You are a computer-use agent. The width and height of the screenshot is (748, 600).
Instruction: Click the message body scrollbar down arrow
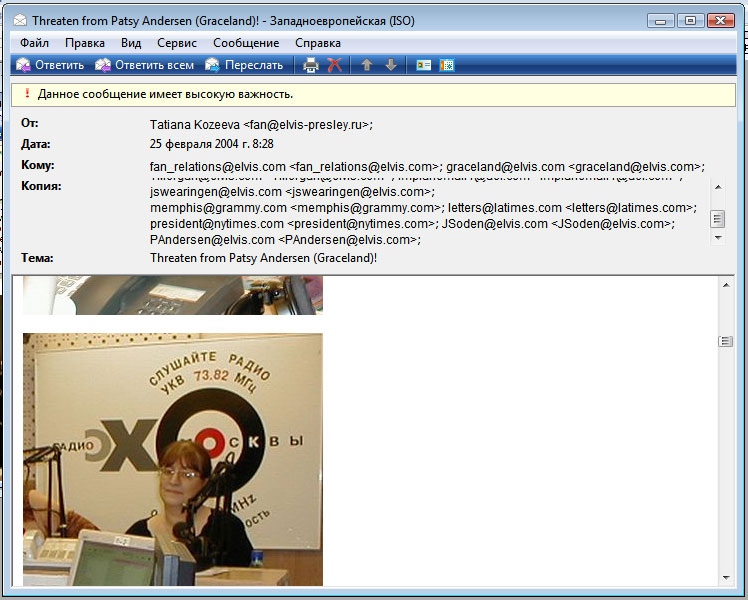[726, 578]
